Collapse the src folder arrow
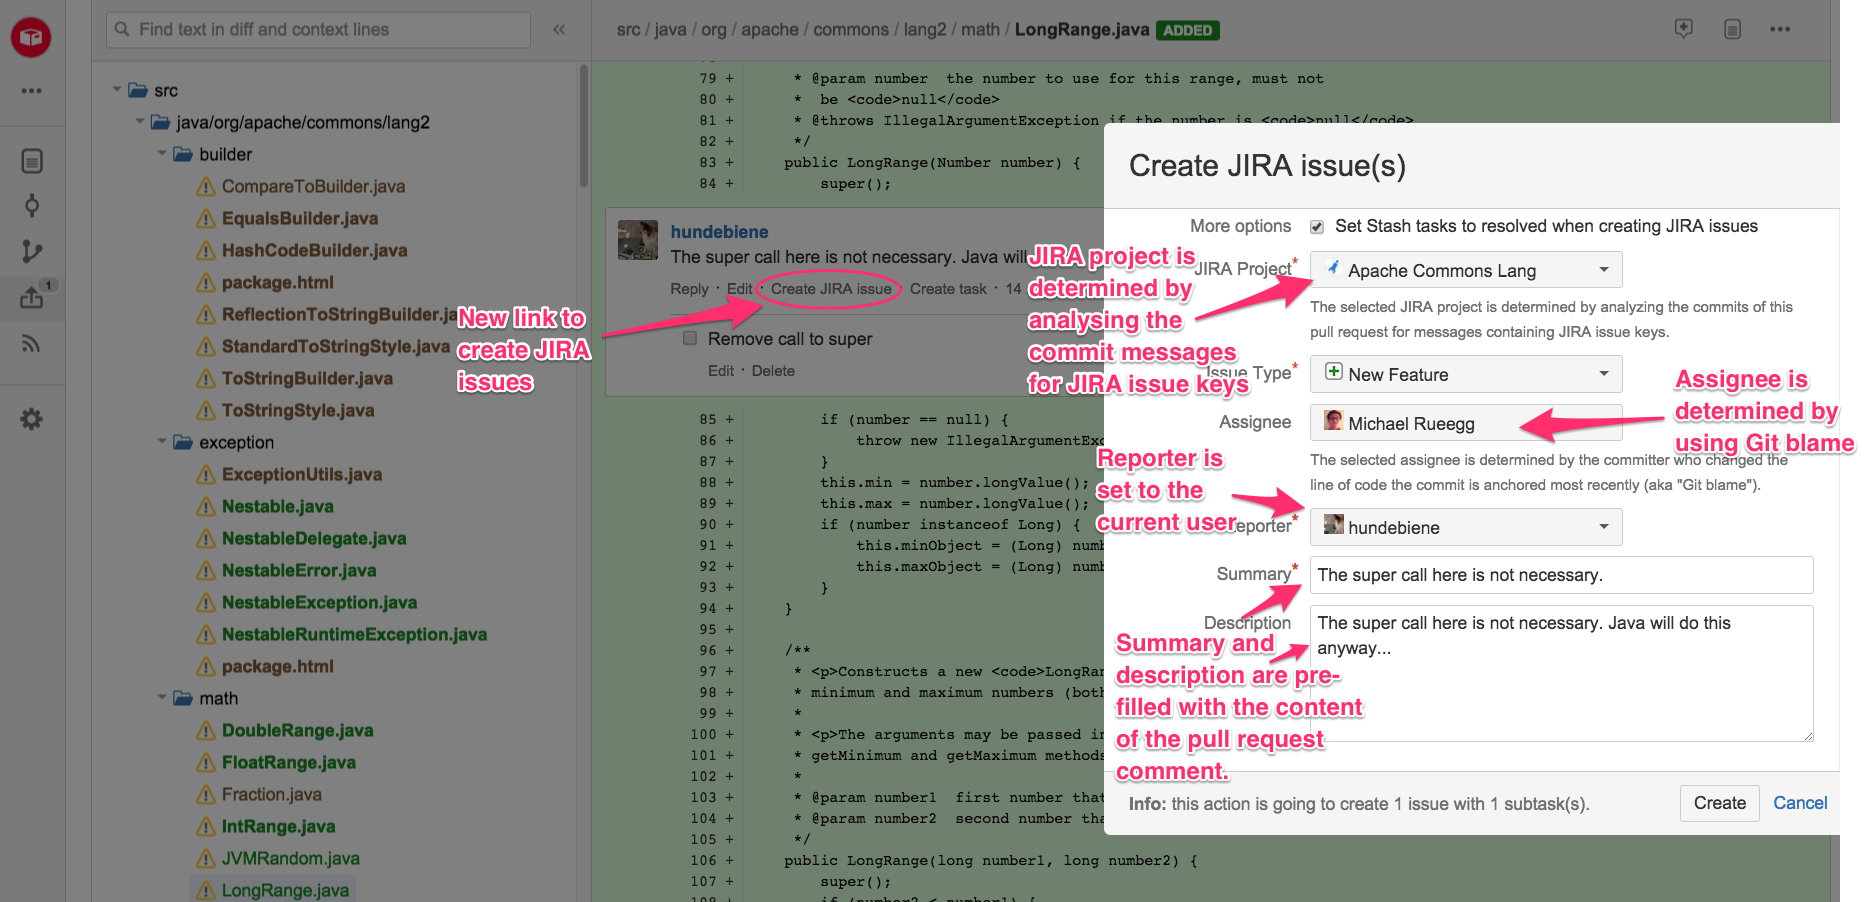The height and width of the screenshot is (902, 1866). point(117,90)
